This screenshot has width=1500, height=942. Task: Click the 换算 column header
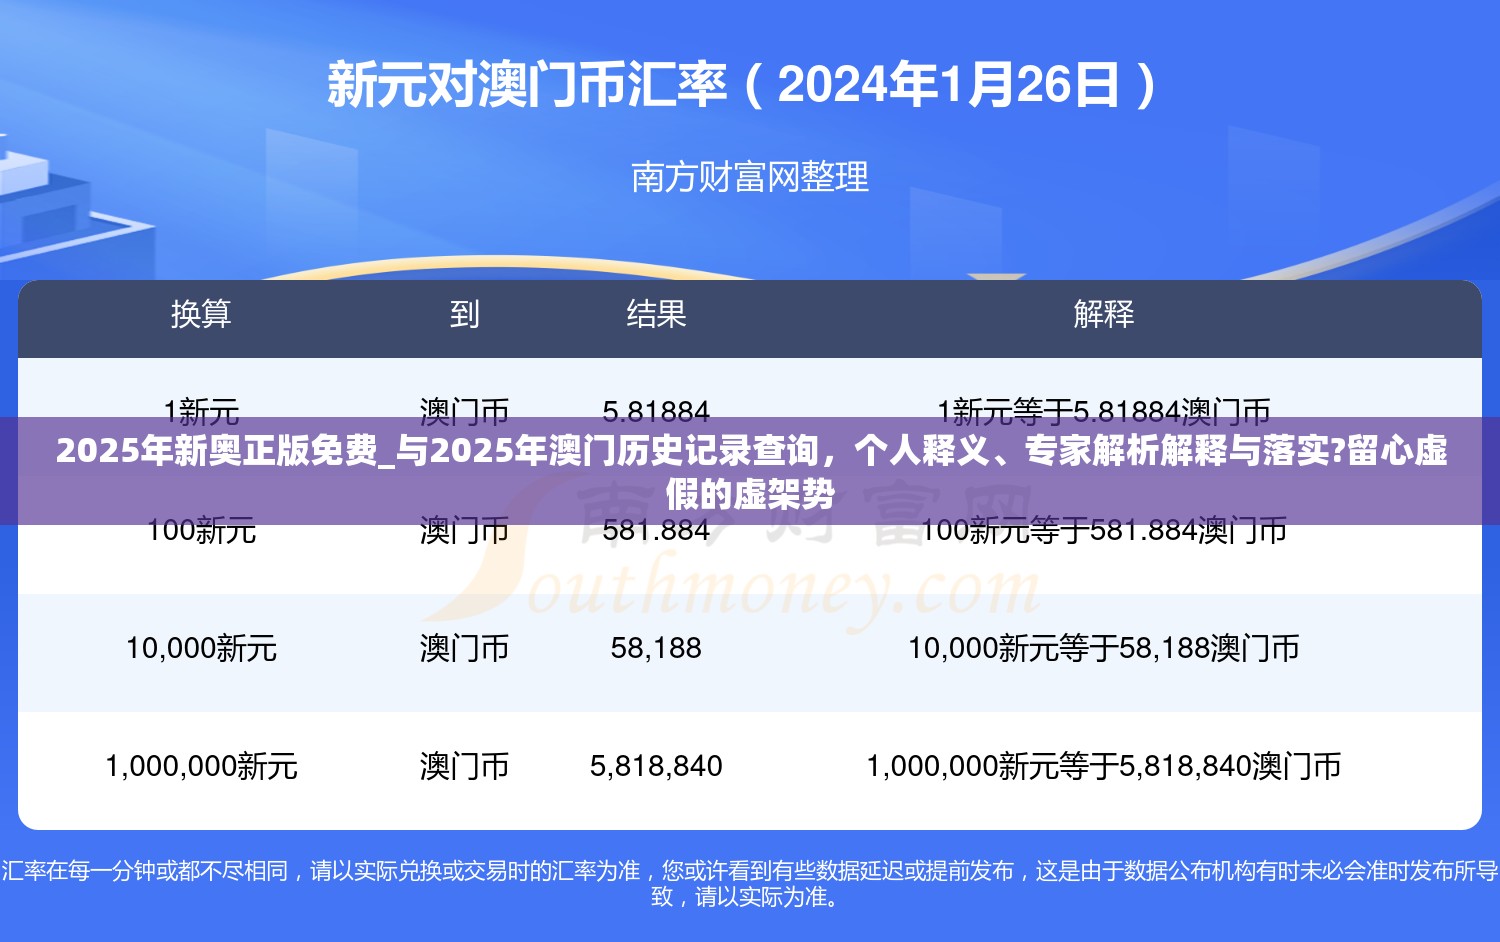click(x=201, y=315)
